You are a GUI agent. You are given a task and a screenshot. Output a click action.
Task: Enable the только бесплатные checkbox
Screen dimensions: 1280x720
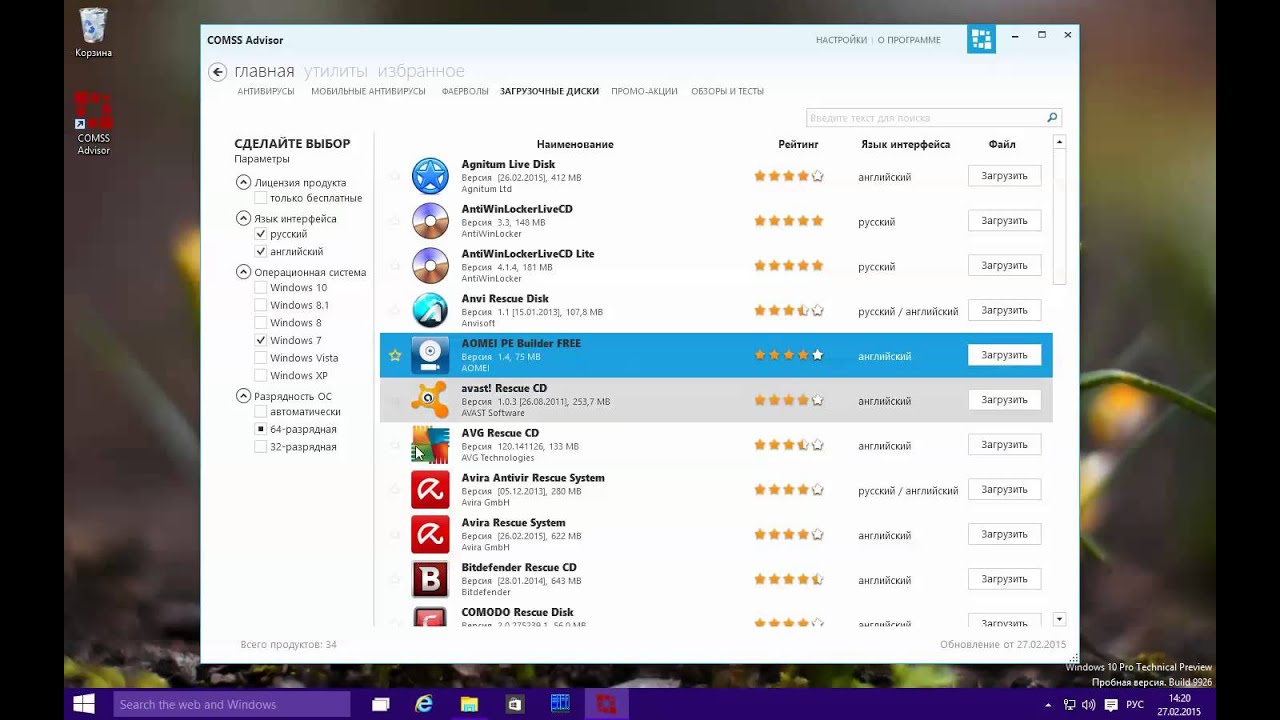[260, 198]
